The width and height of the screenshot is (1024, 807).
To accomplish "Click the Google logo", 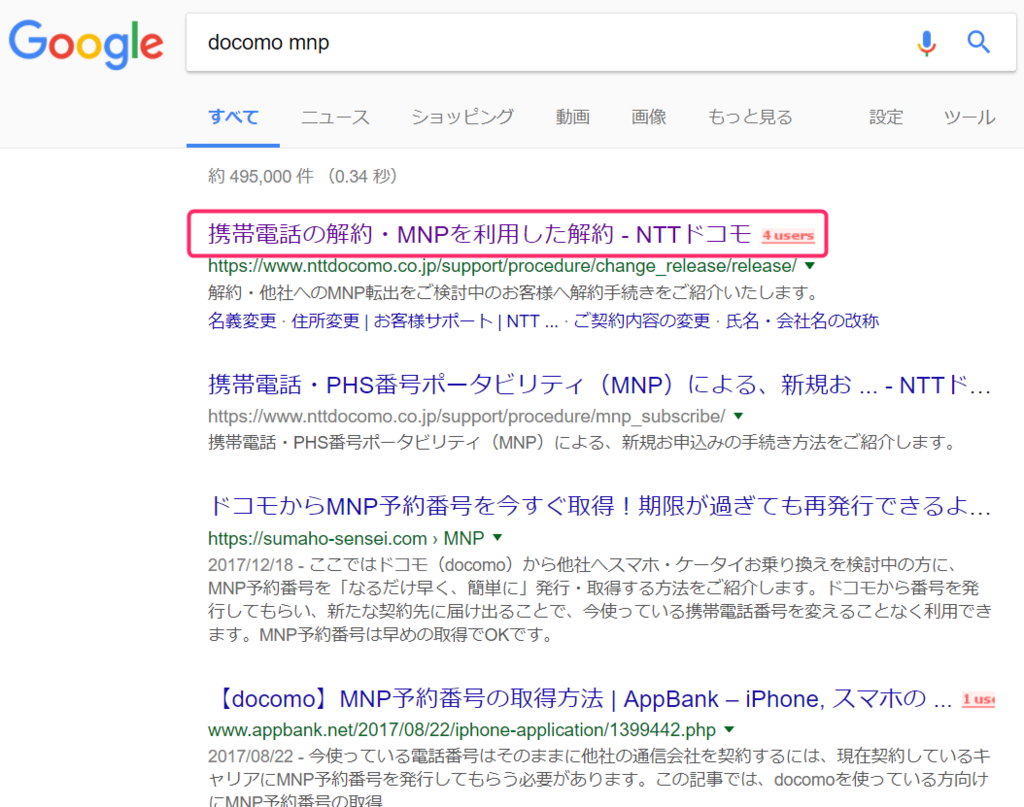I will click(x=86, y=43).
